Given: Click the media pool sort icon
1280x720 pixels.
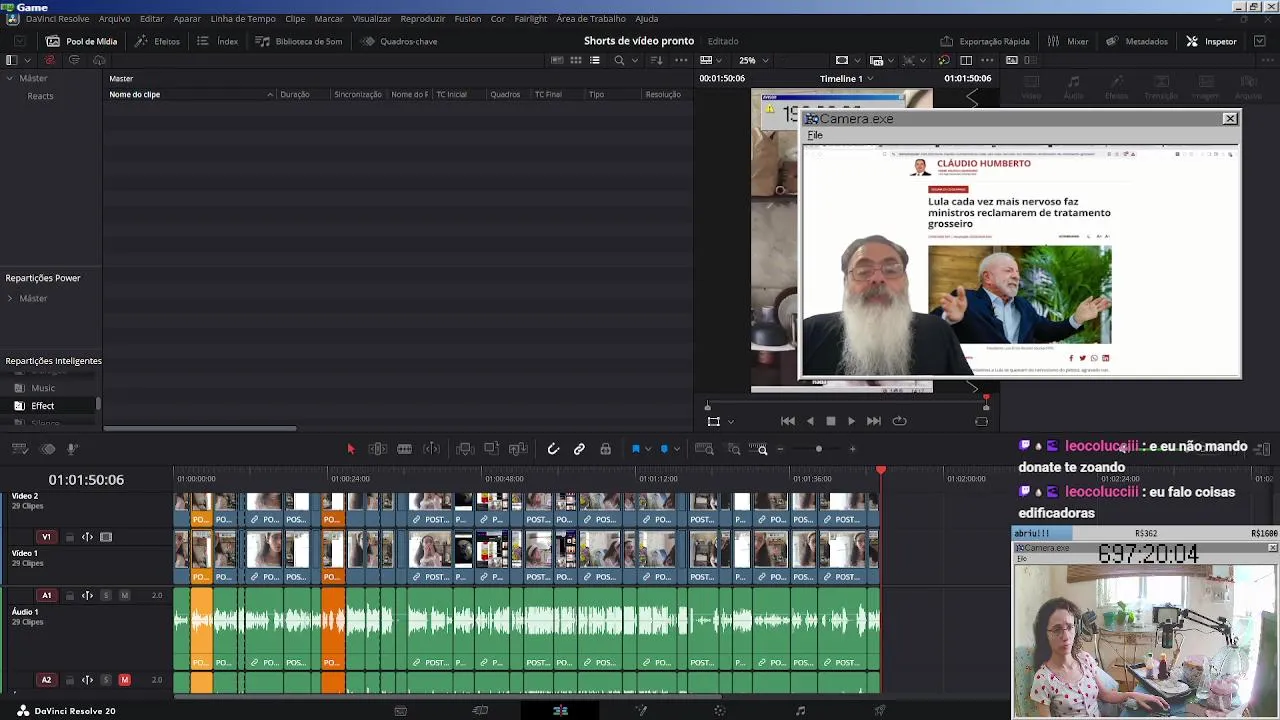Looking at the screenshot, I should tap(656, 60).
